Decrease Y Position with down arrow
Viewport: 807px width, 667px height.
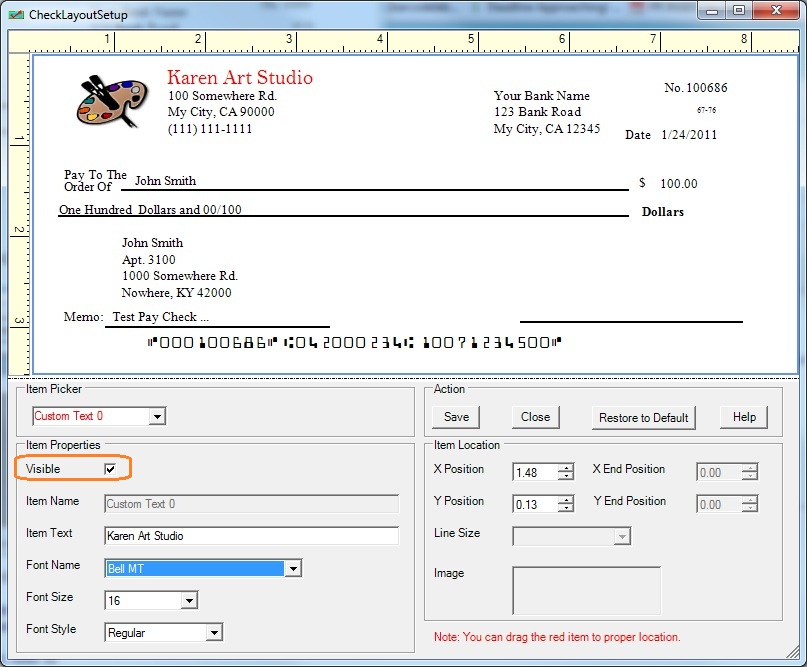566,509
